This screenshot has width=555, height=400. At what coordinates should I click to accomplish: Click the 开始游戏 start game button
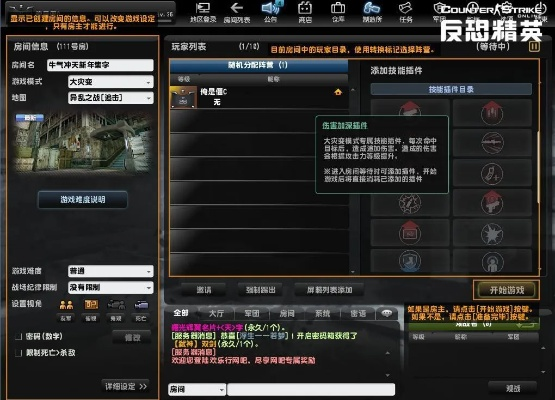[507, 290]
